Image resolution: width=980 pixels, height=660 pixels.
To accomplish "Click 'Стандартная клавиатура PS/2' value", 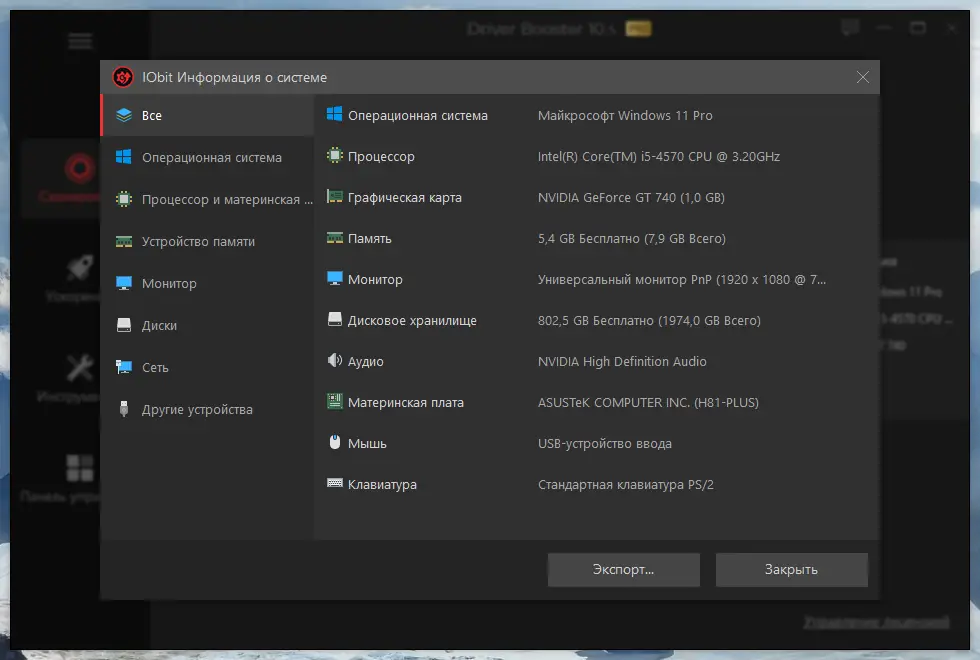I will (626, 484).
